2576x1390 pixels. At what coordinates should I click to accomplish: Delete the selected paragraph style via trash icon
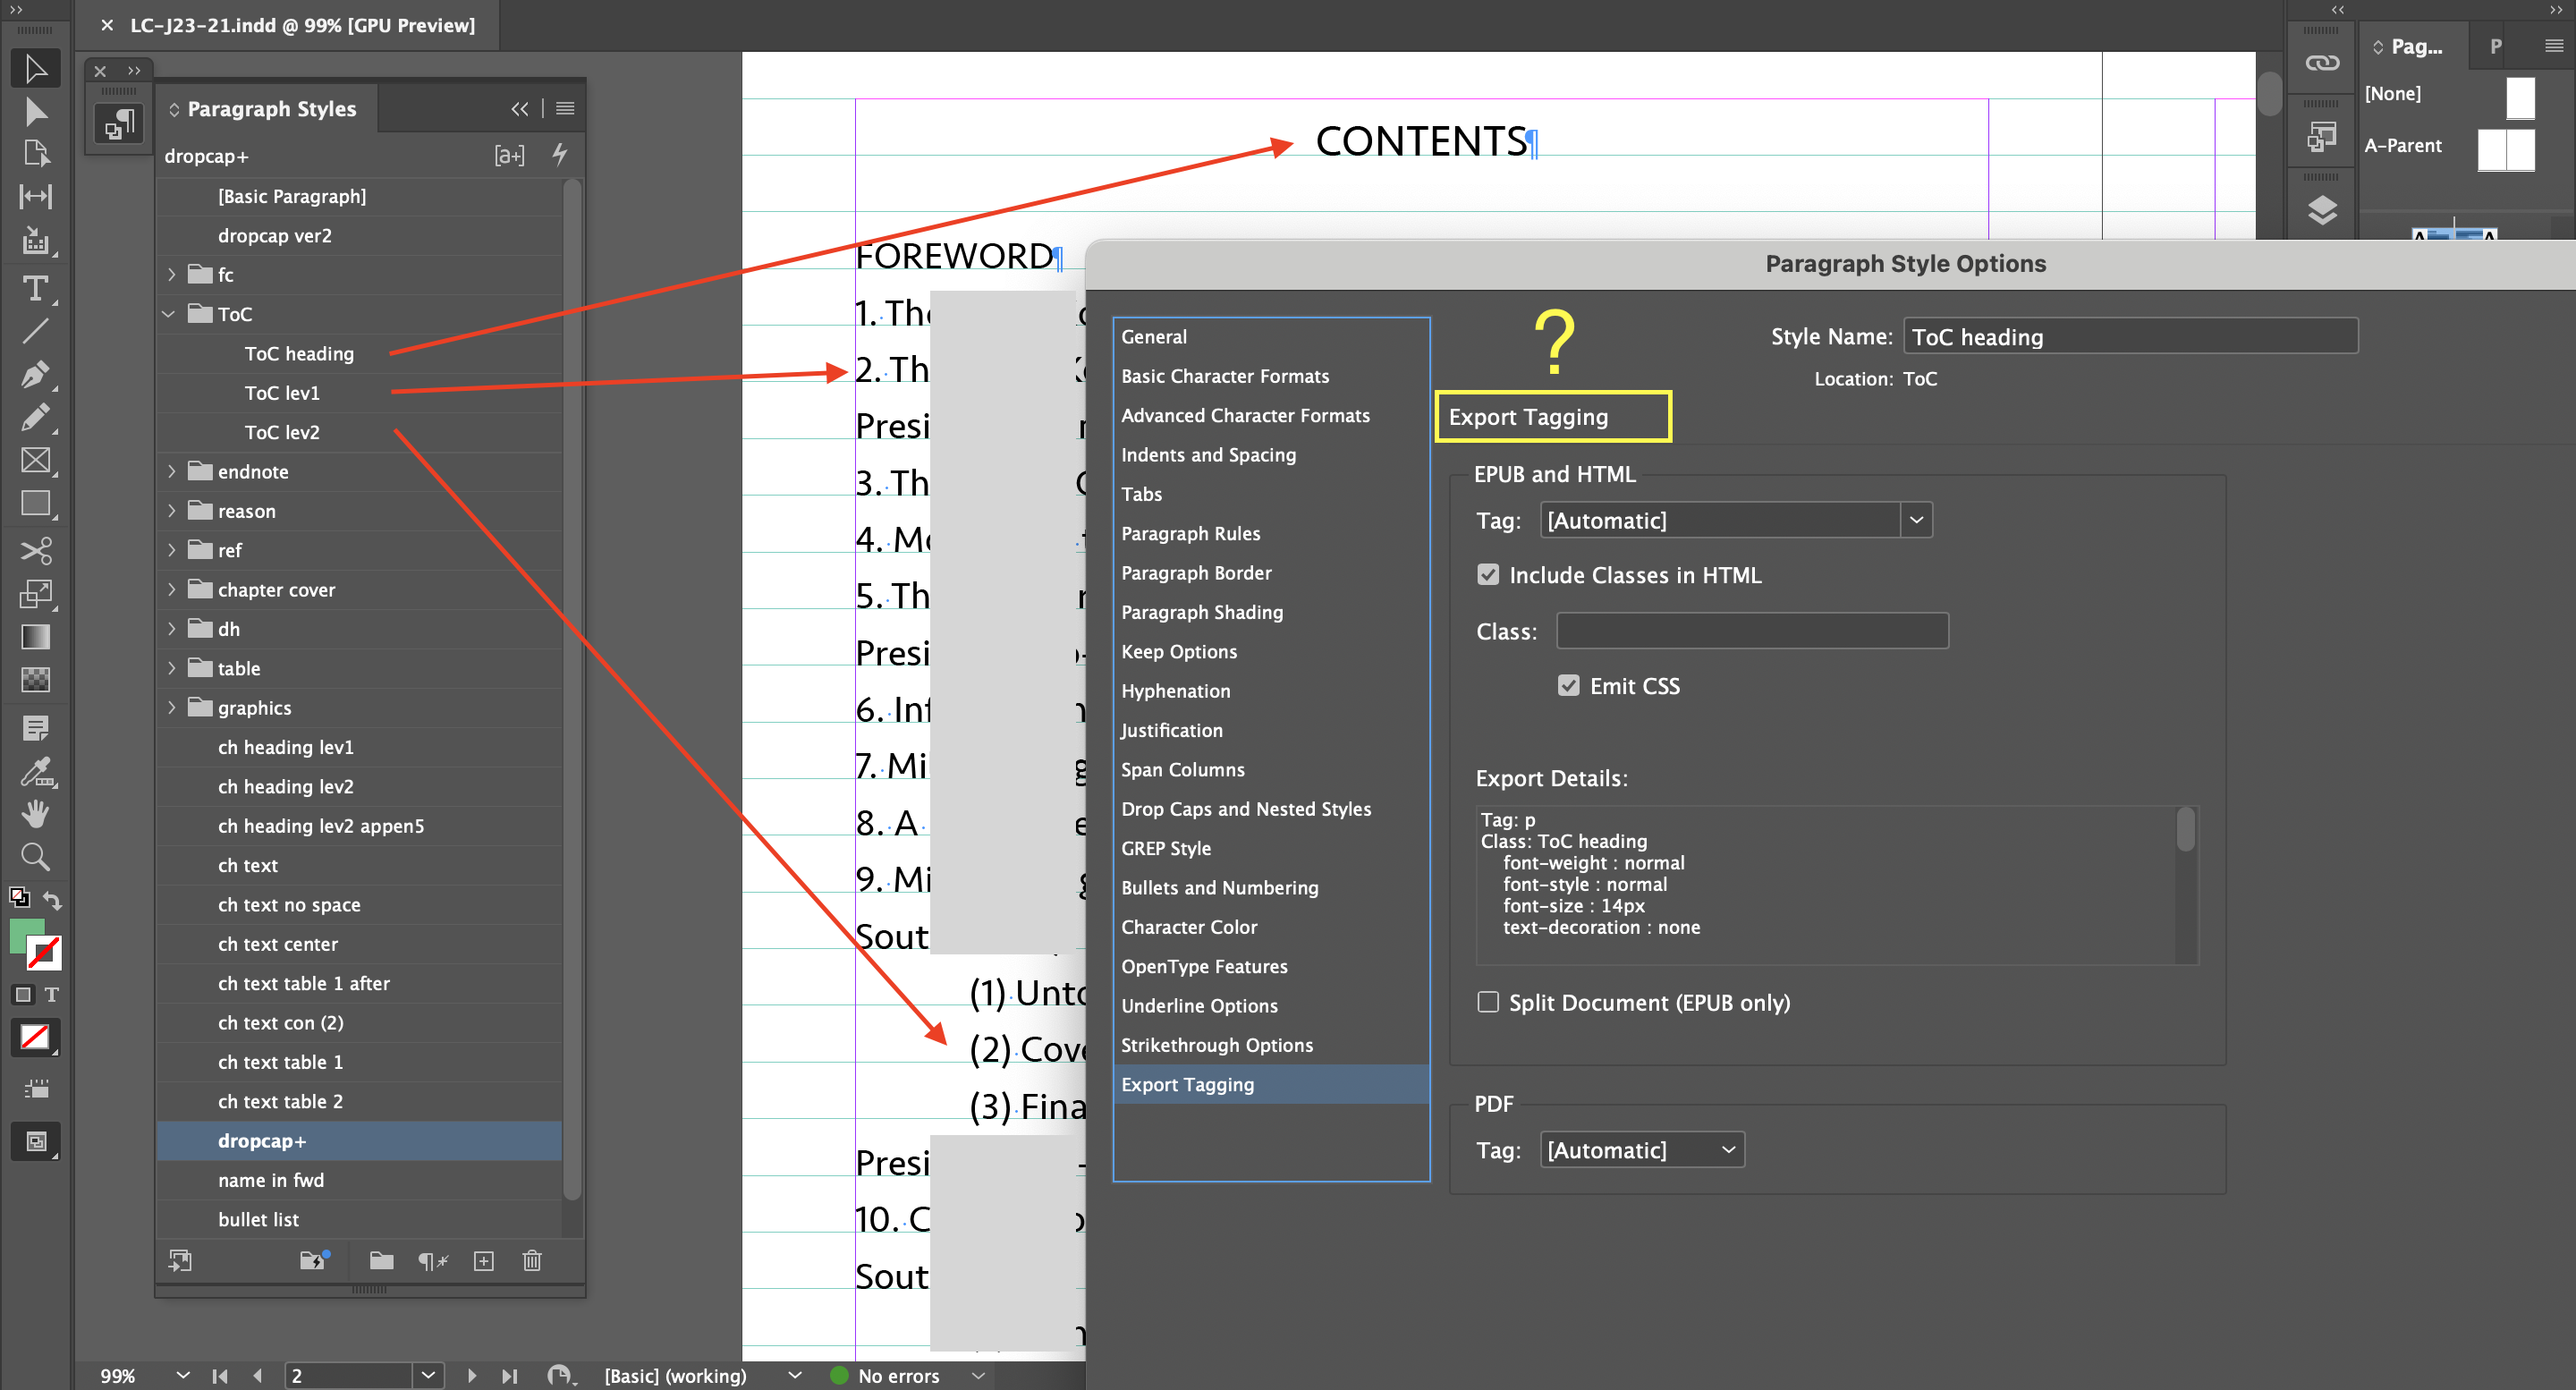pyautogui.click(x=532, y=1261)
